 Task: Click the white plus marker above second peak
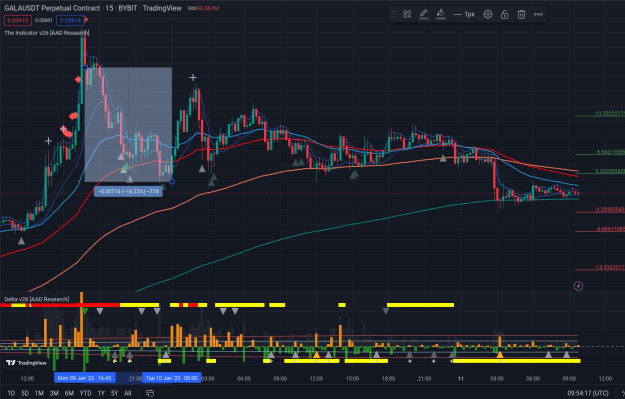point(193,77)
